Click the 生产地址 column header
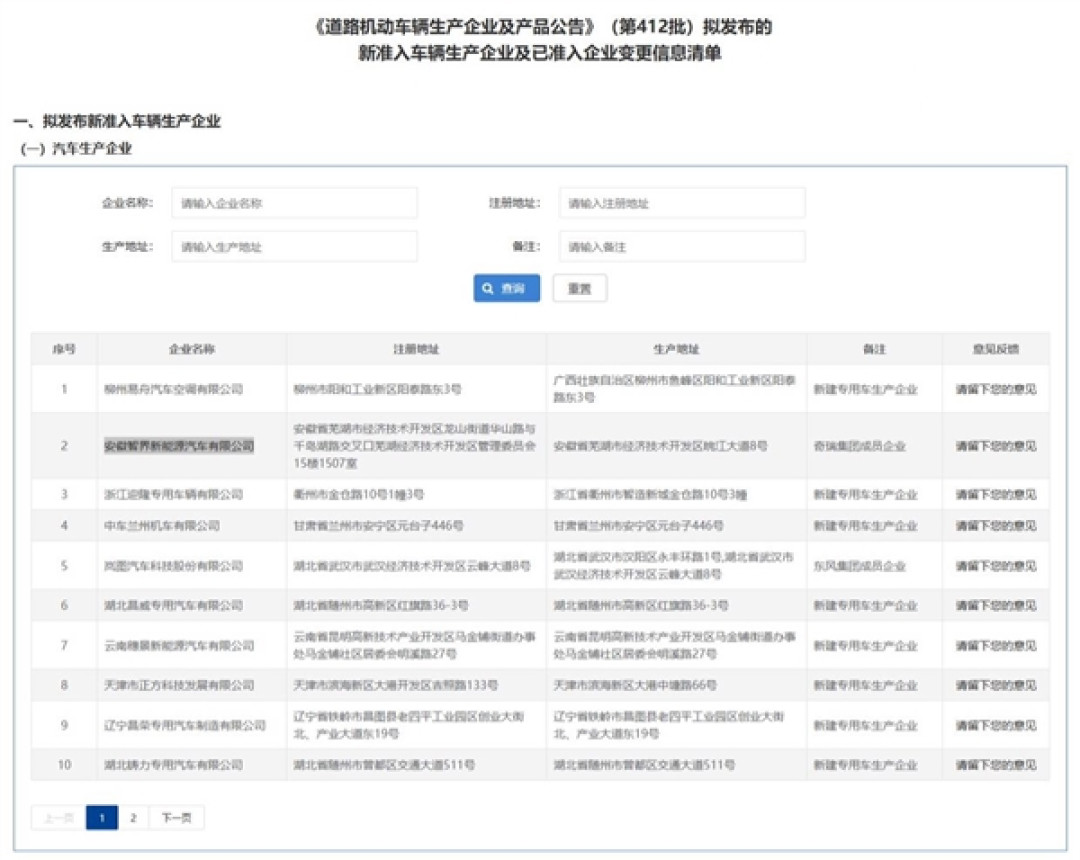 (676, 349)
